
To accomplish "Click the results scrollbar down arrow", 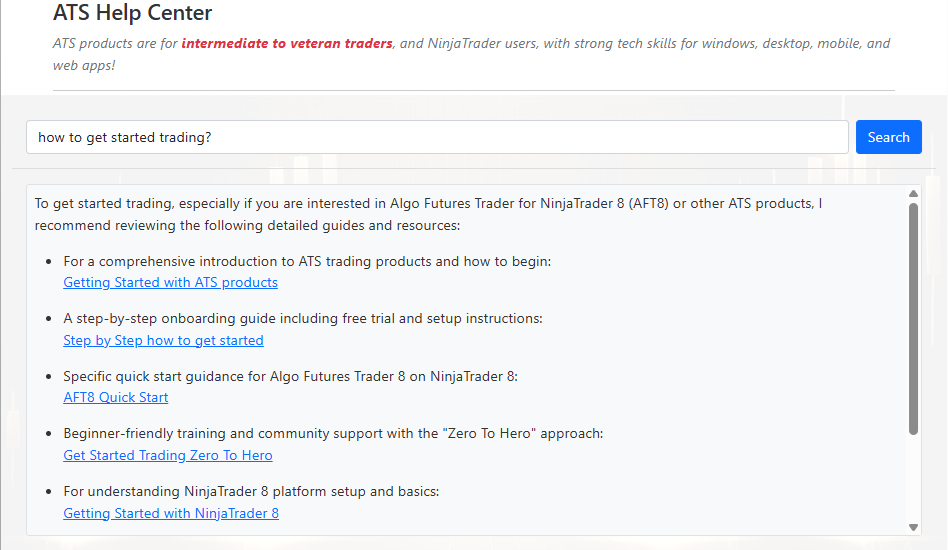I will pos(913,527).
